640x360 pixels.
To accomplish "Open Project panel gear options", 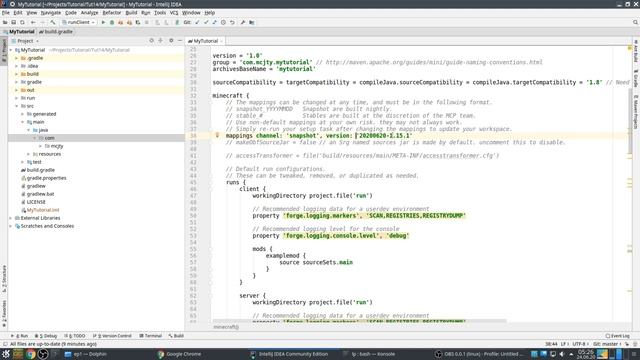I will coord(171,41).
